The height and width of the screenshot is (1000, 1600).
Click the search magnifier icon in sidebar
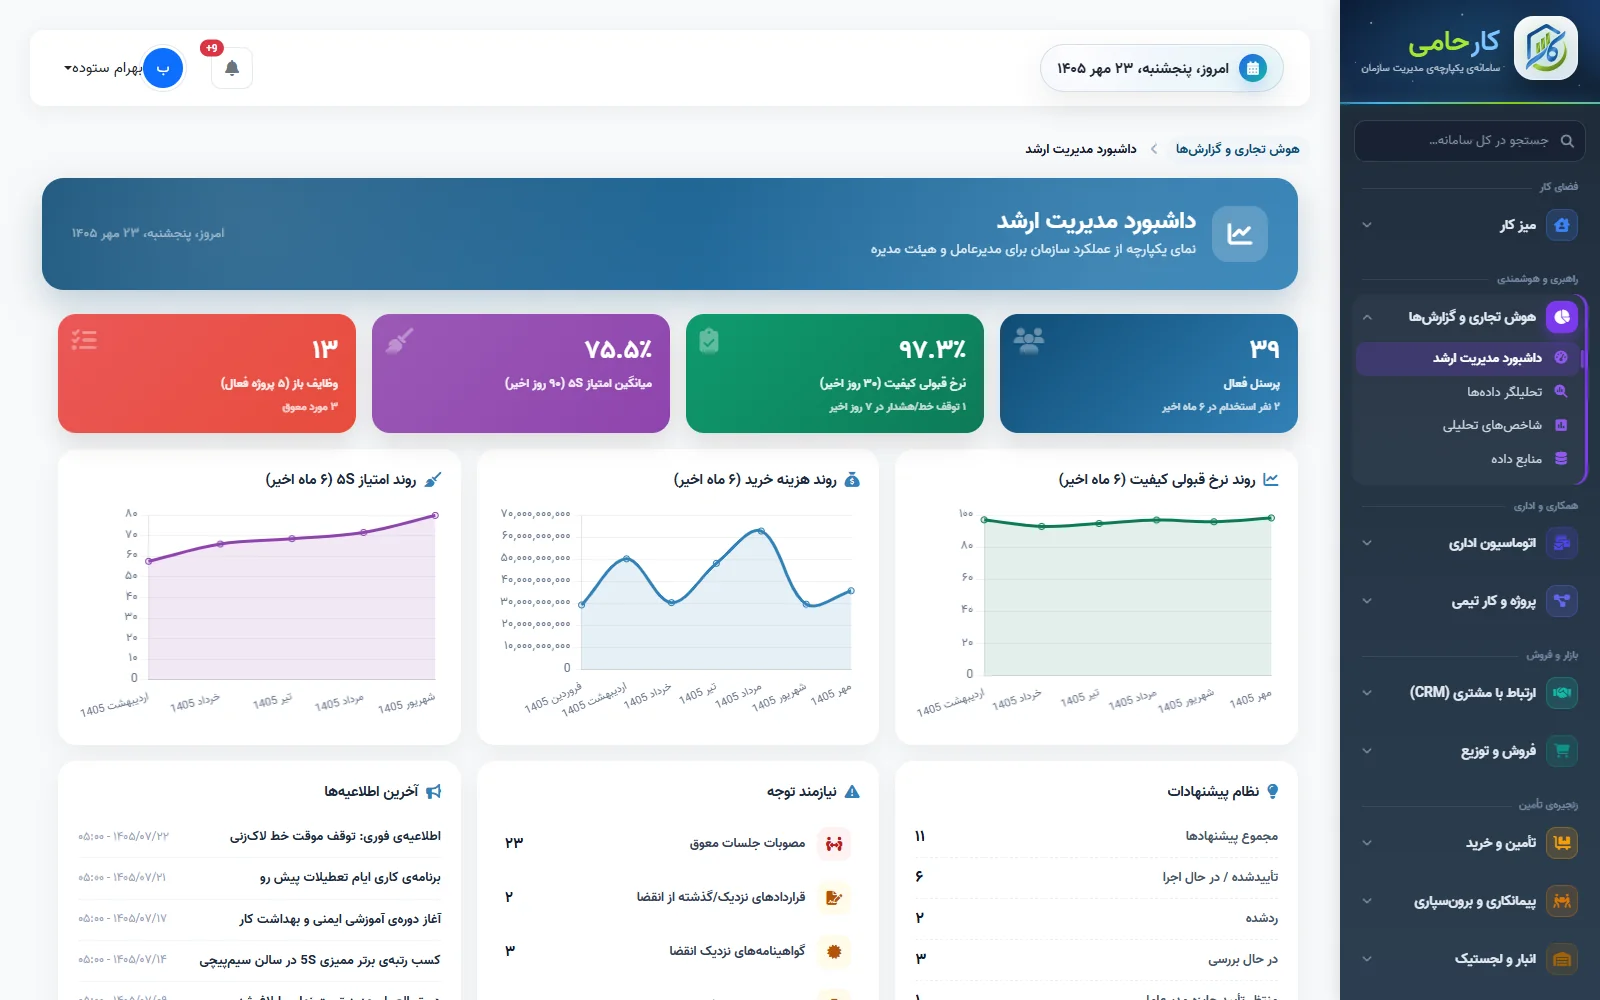click(x=1567, y=141)
